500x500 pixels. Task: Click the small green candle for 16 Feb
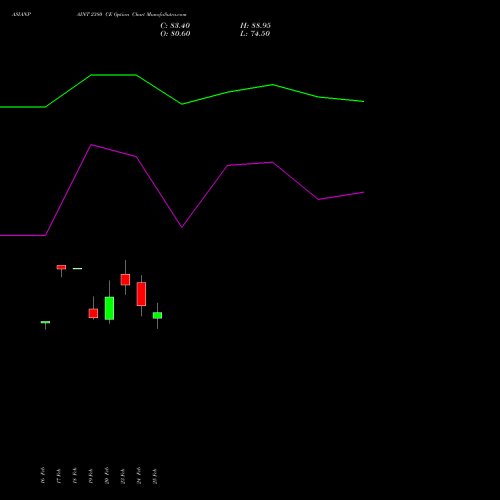point(45,322)
